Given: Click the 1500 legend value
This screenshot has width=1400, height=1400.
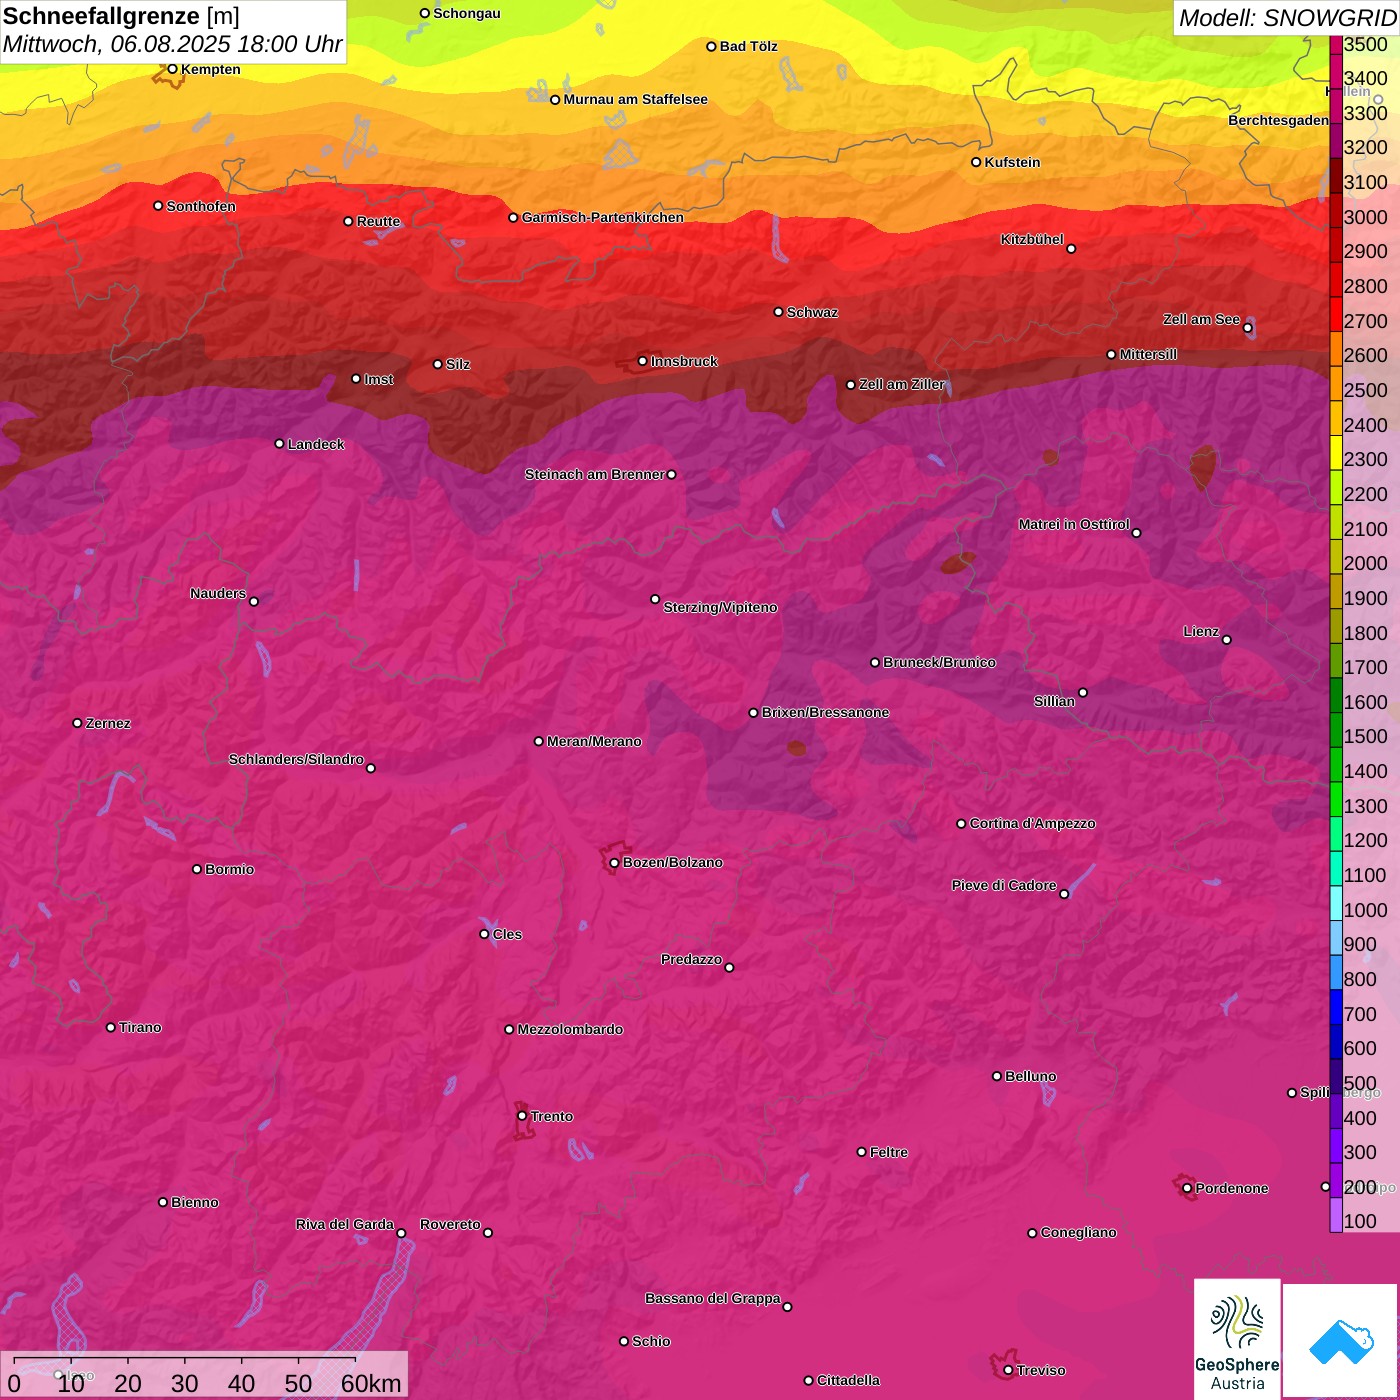Looking at the screenshot, I should pos(1365,736).
